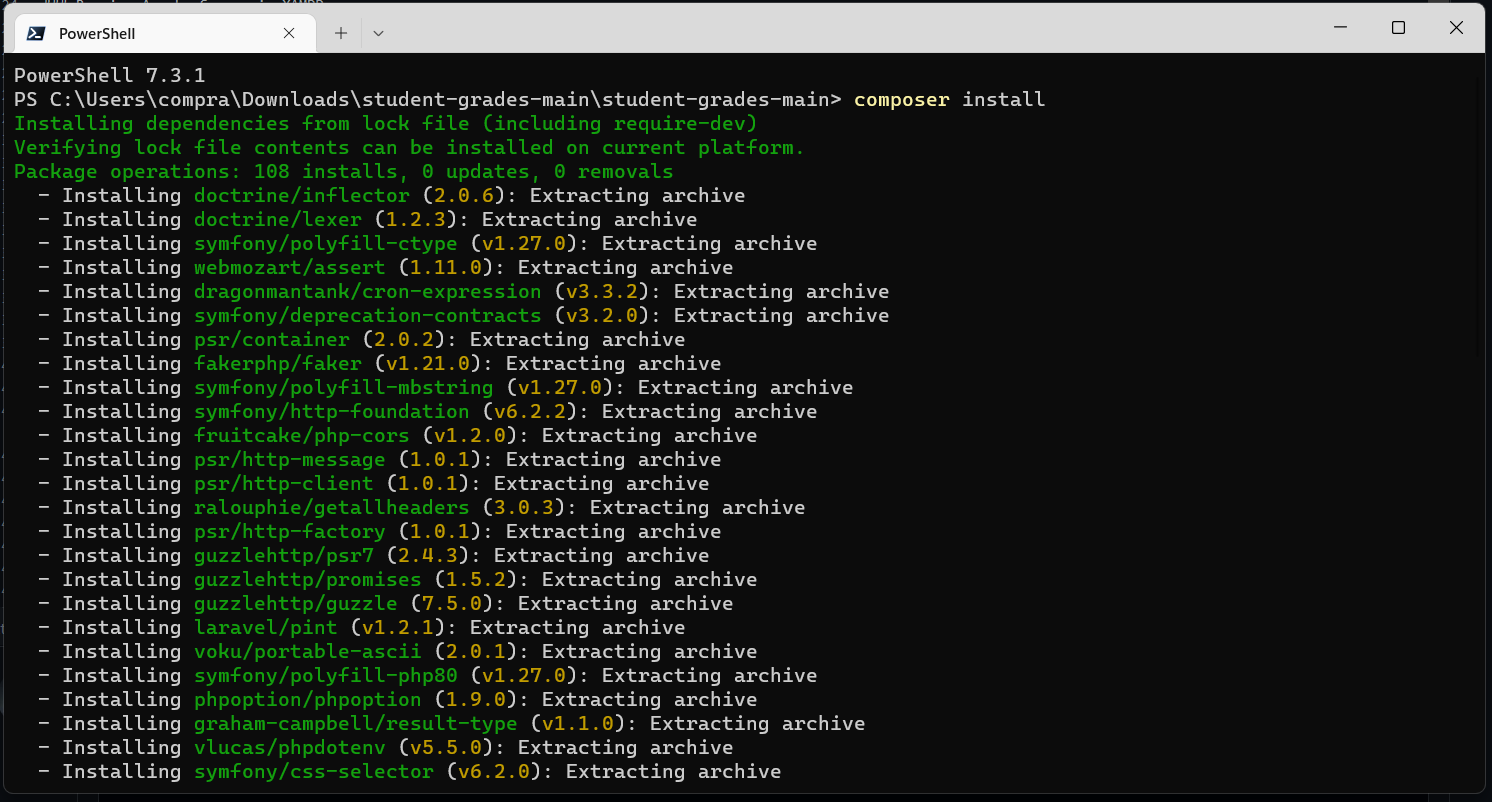Open the new tab profile dropdown
Image resolution: width=1492 pixels, height=802 pixels.
pyautogui.click(x=378, y=33)
